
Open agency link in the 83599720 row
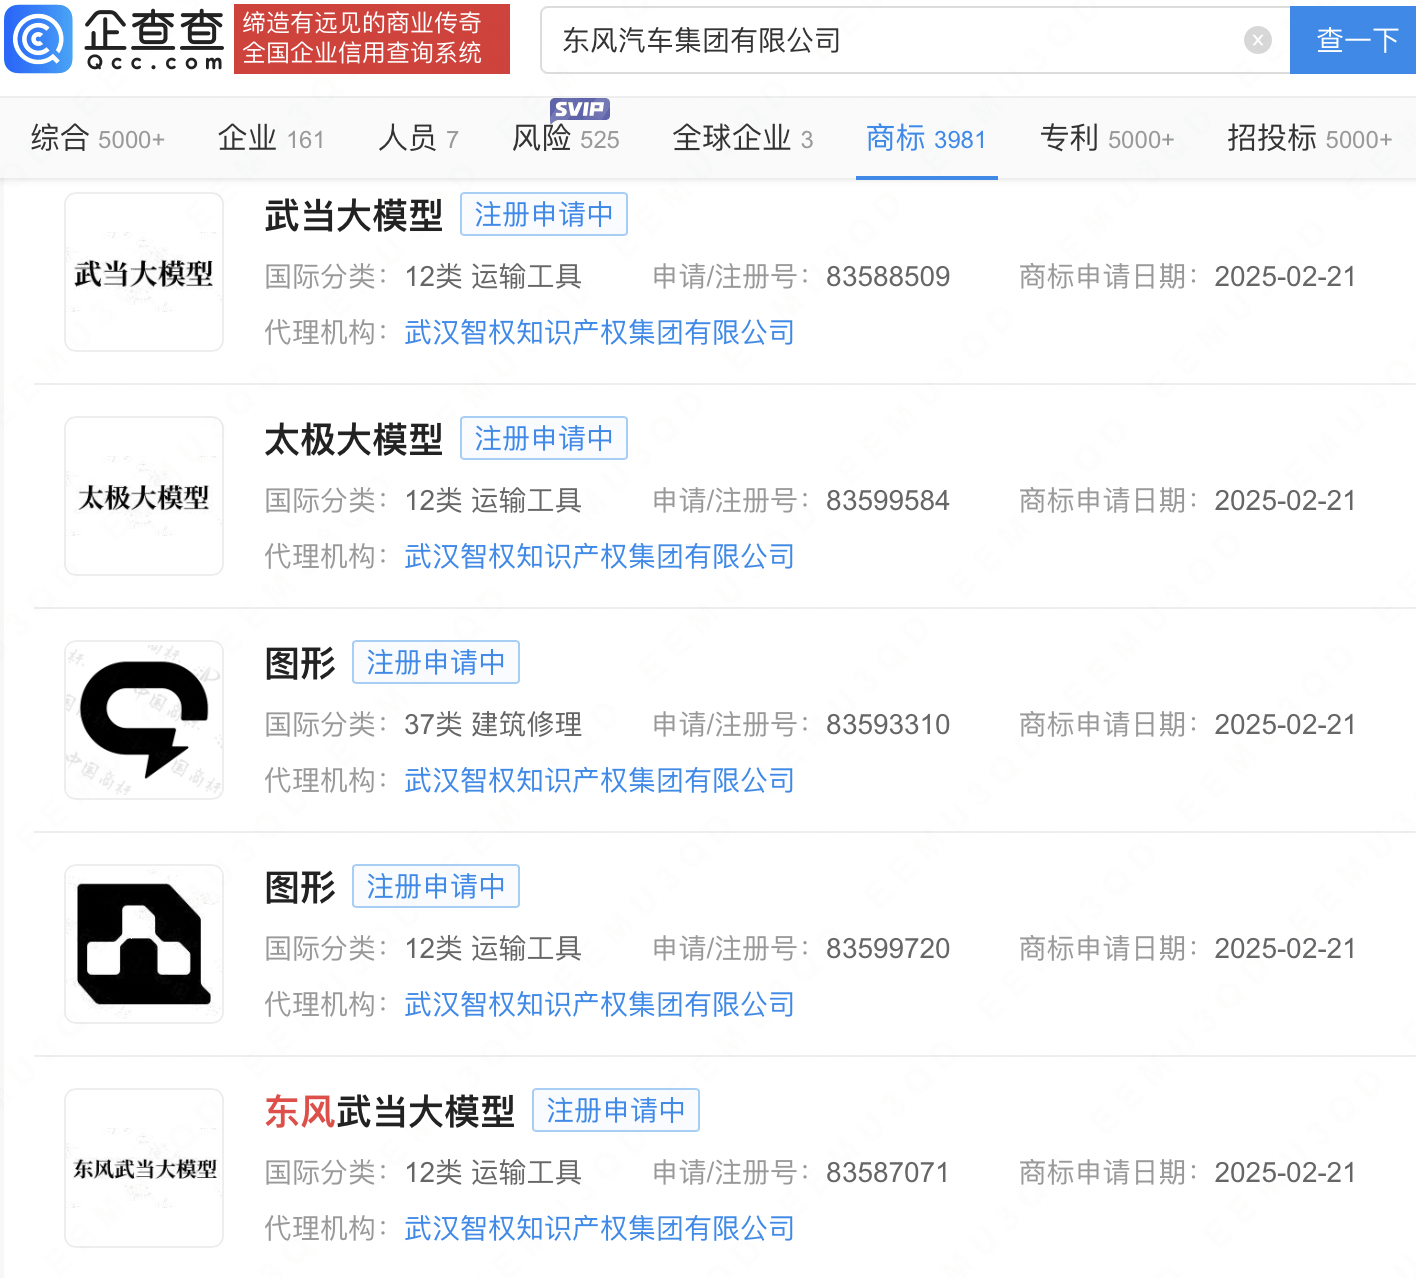[599, 1004]
